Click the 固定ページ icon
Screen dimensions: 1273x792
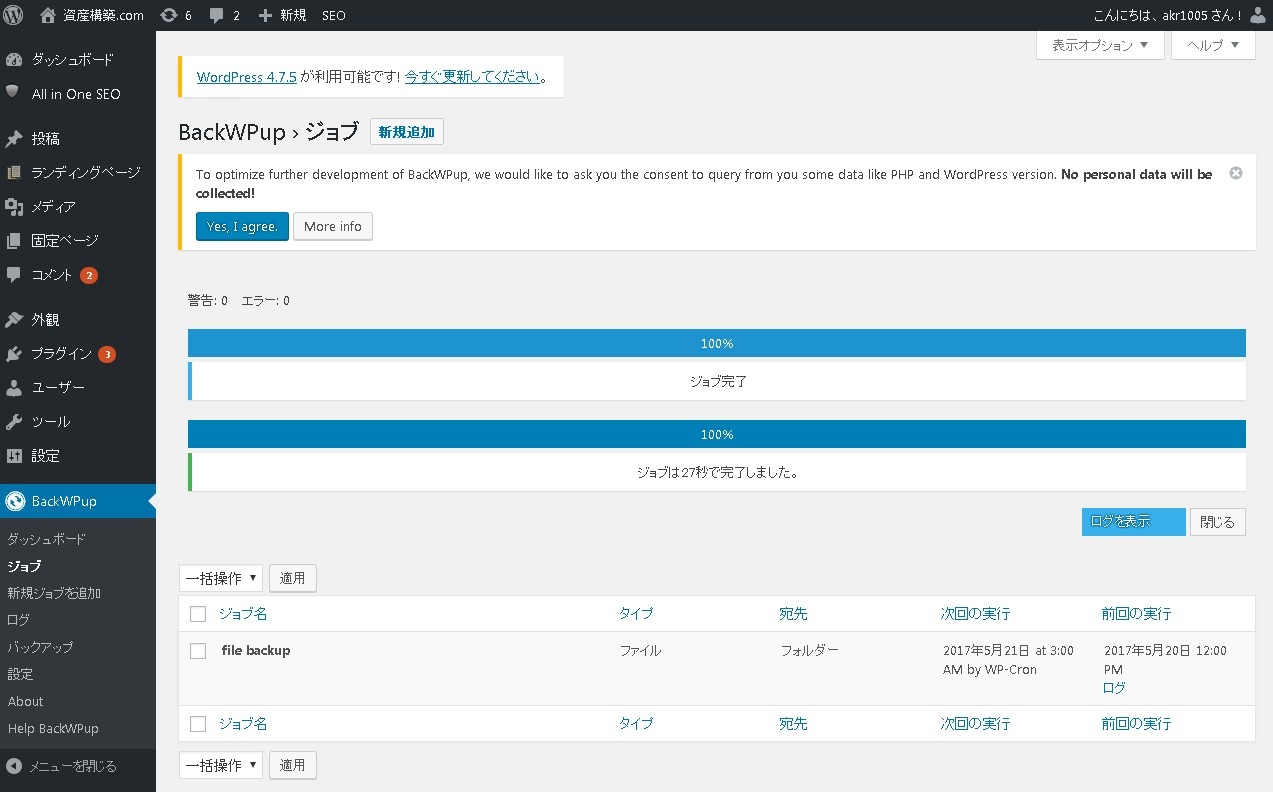14,241
